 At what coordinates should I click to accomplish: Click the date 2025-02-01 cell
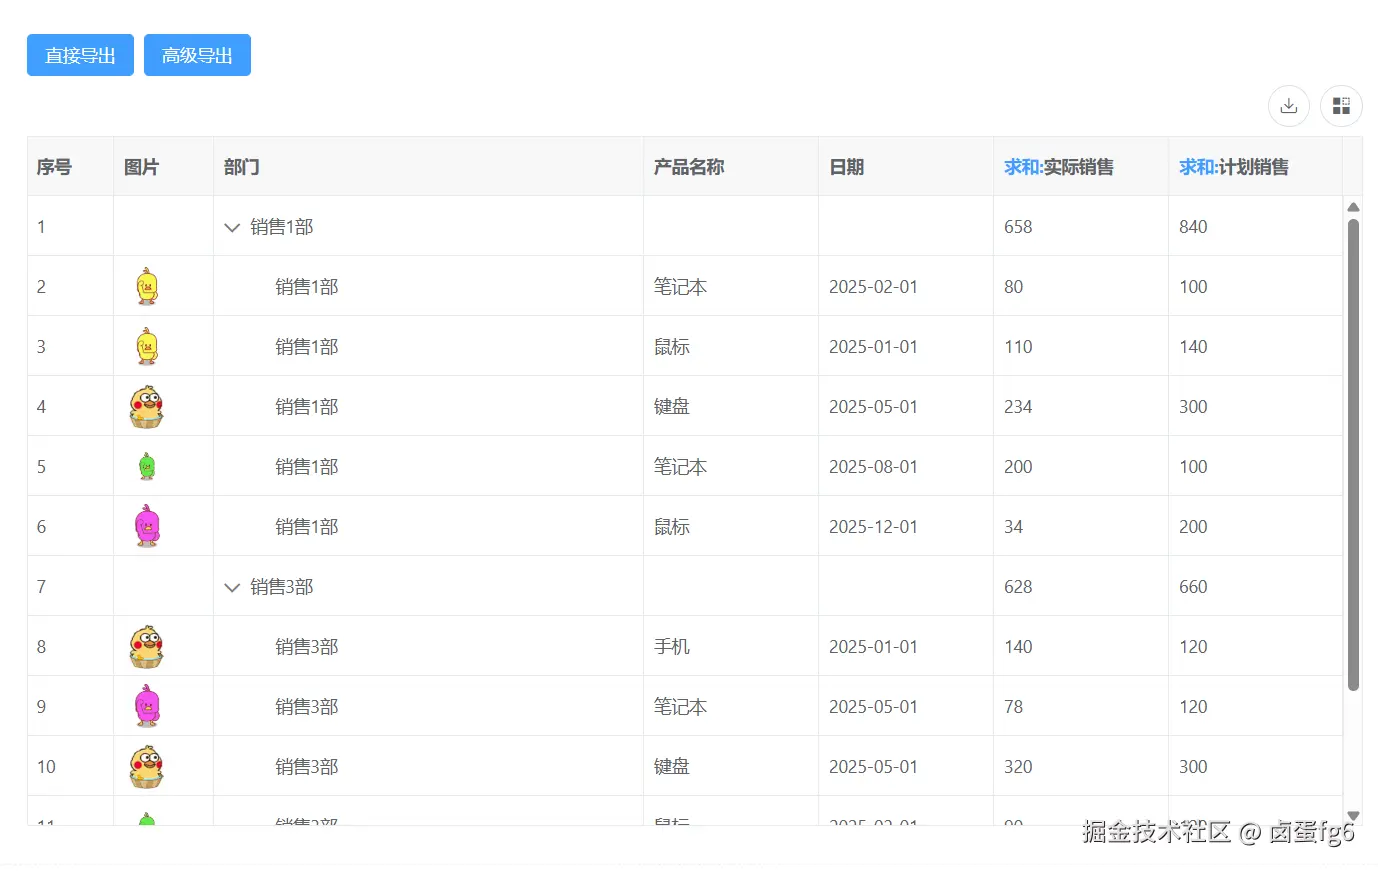click(x=906, y=287)
